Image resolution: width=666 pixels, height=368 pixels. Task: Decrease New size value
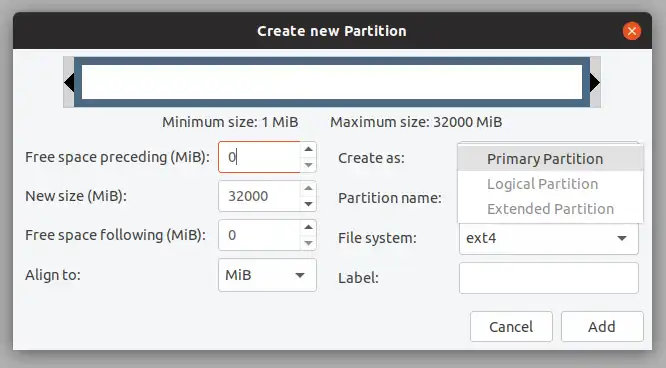coord(309,204)
